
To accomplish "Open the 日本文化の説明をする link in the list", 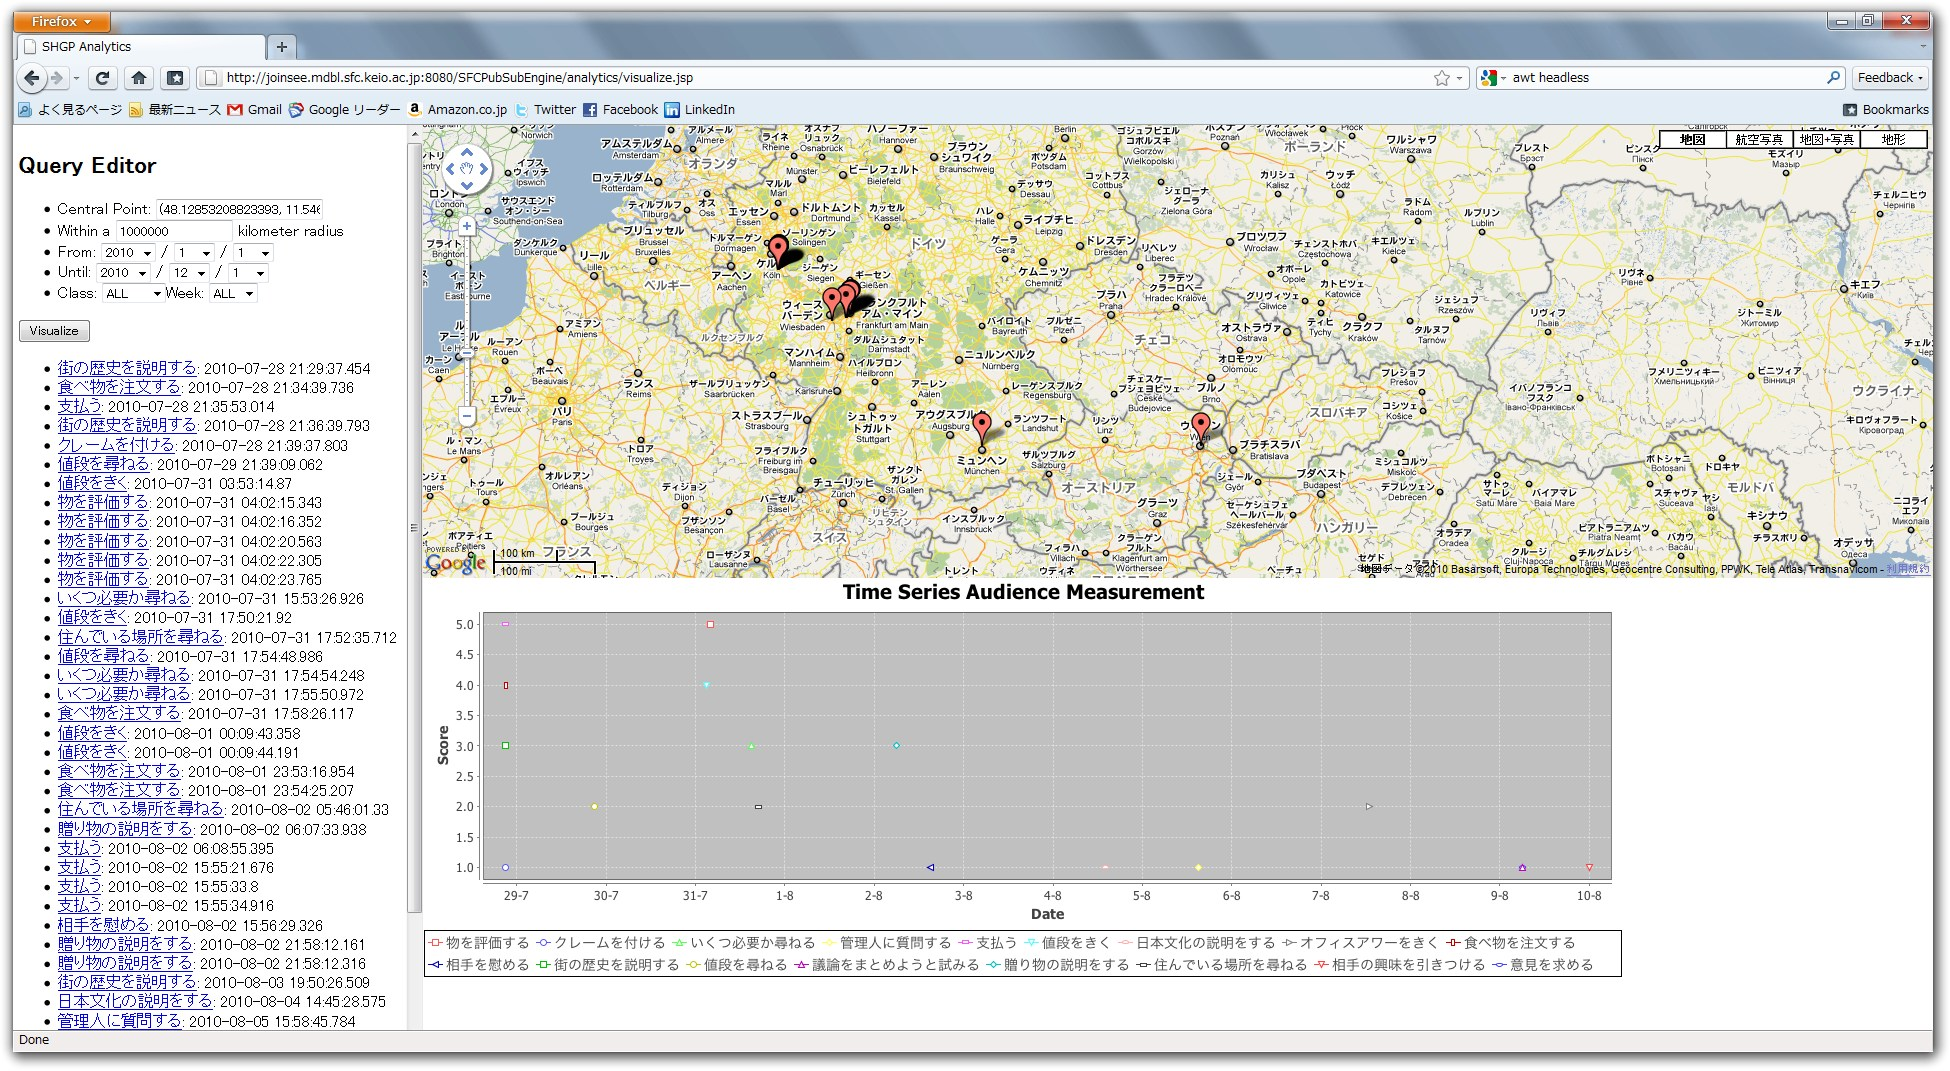I will [135, 1001].
